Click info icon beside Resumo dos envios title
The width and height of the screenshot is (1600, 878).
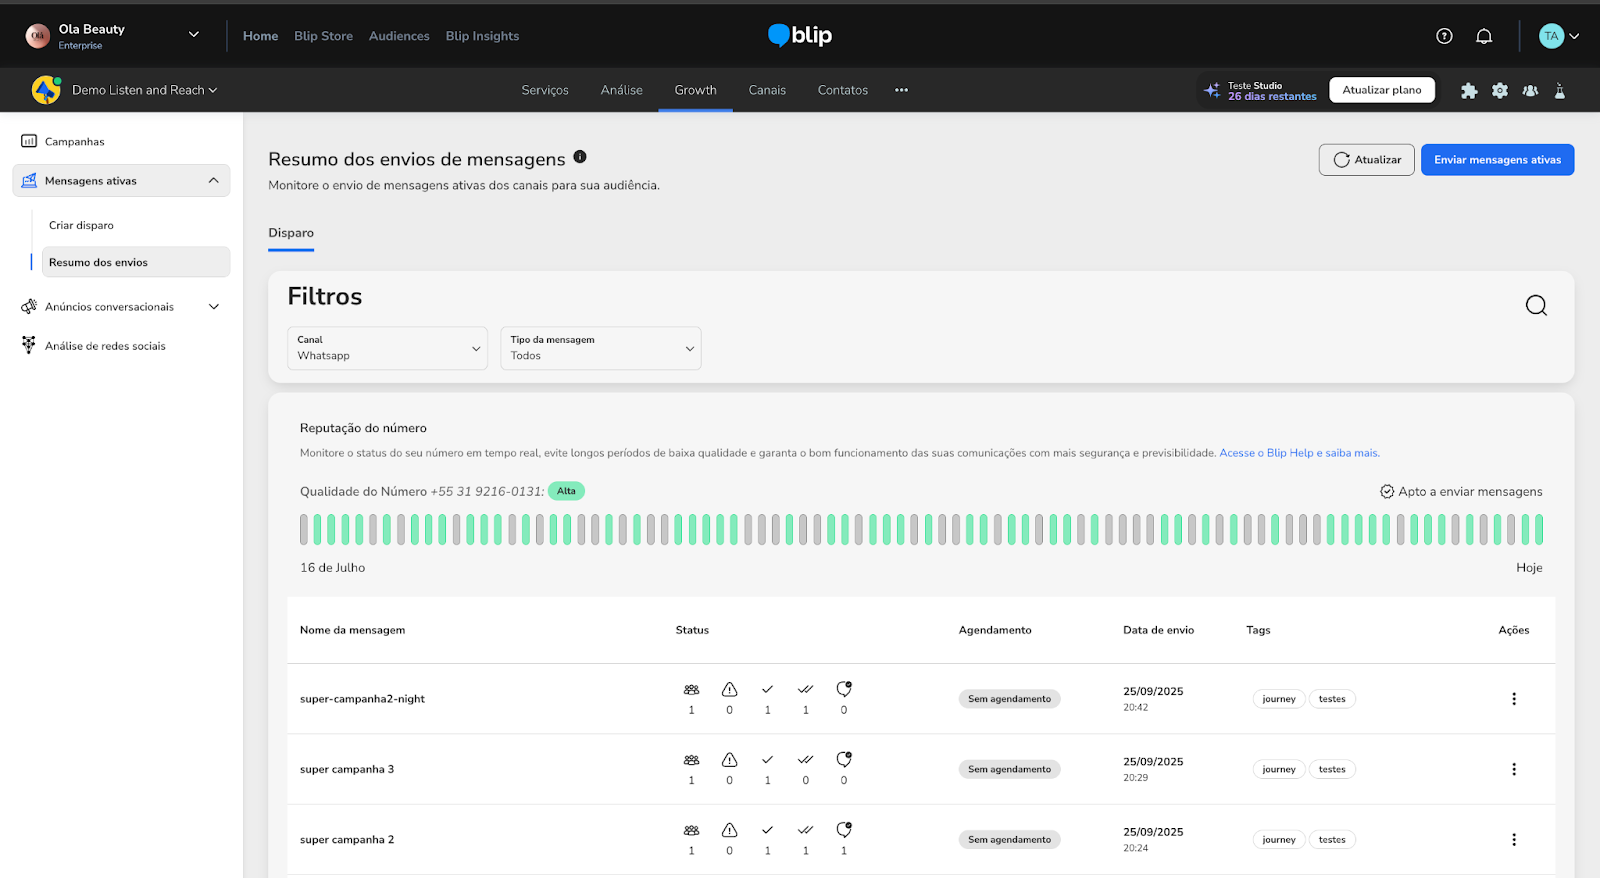580,157
